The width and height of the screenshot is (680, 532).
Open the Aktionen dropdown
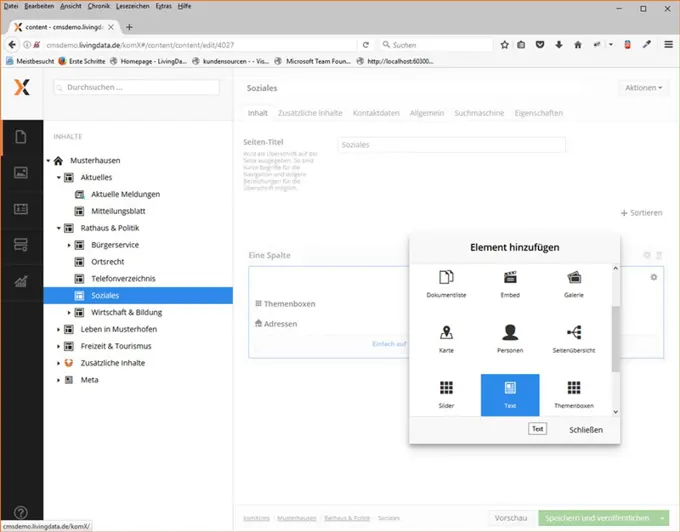click(x=642, y=88)
